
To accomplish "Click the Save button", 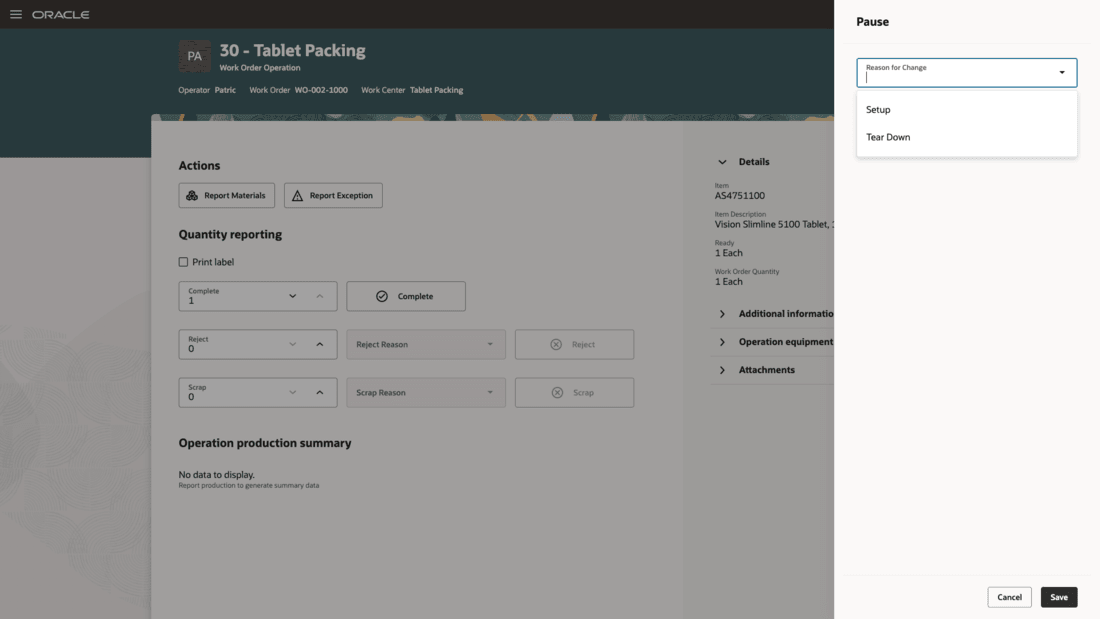I will click(x=1059, y=597).
